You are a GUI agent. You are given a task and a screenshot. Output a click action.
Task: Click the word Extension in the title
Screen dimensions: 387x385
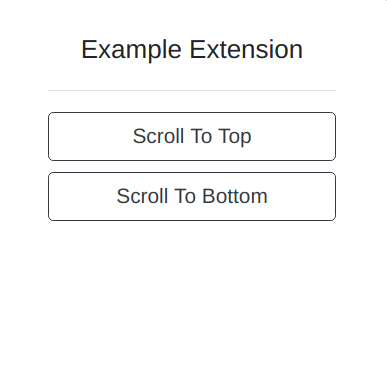click(246, 49)
